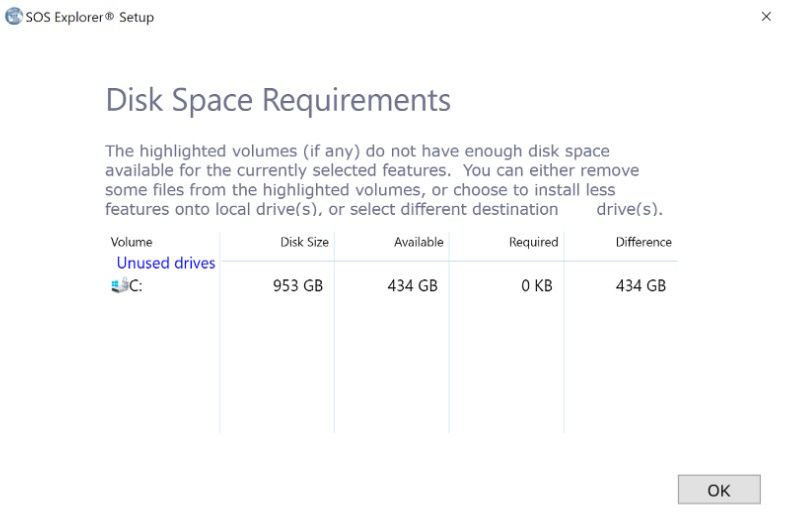Viewport: 785px width, 518px height.
Task: Close the SOS Explorer Setup dialog
Action: (x=766, y=17)
